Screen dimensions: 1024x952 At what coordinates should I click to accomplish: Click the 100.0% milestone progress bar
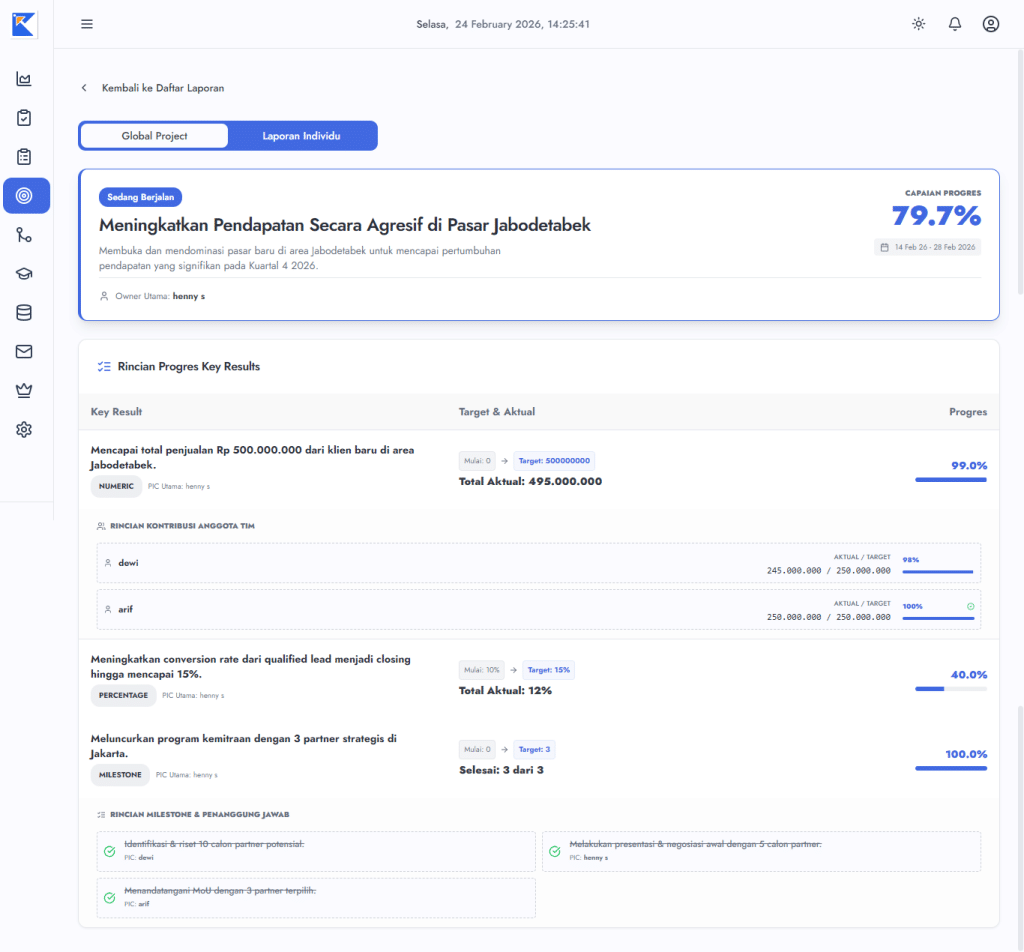tap(951, 769)
